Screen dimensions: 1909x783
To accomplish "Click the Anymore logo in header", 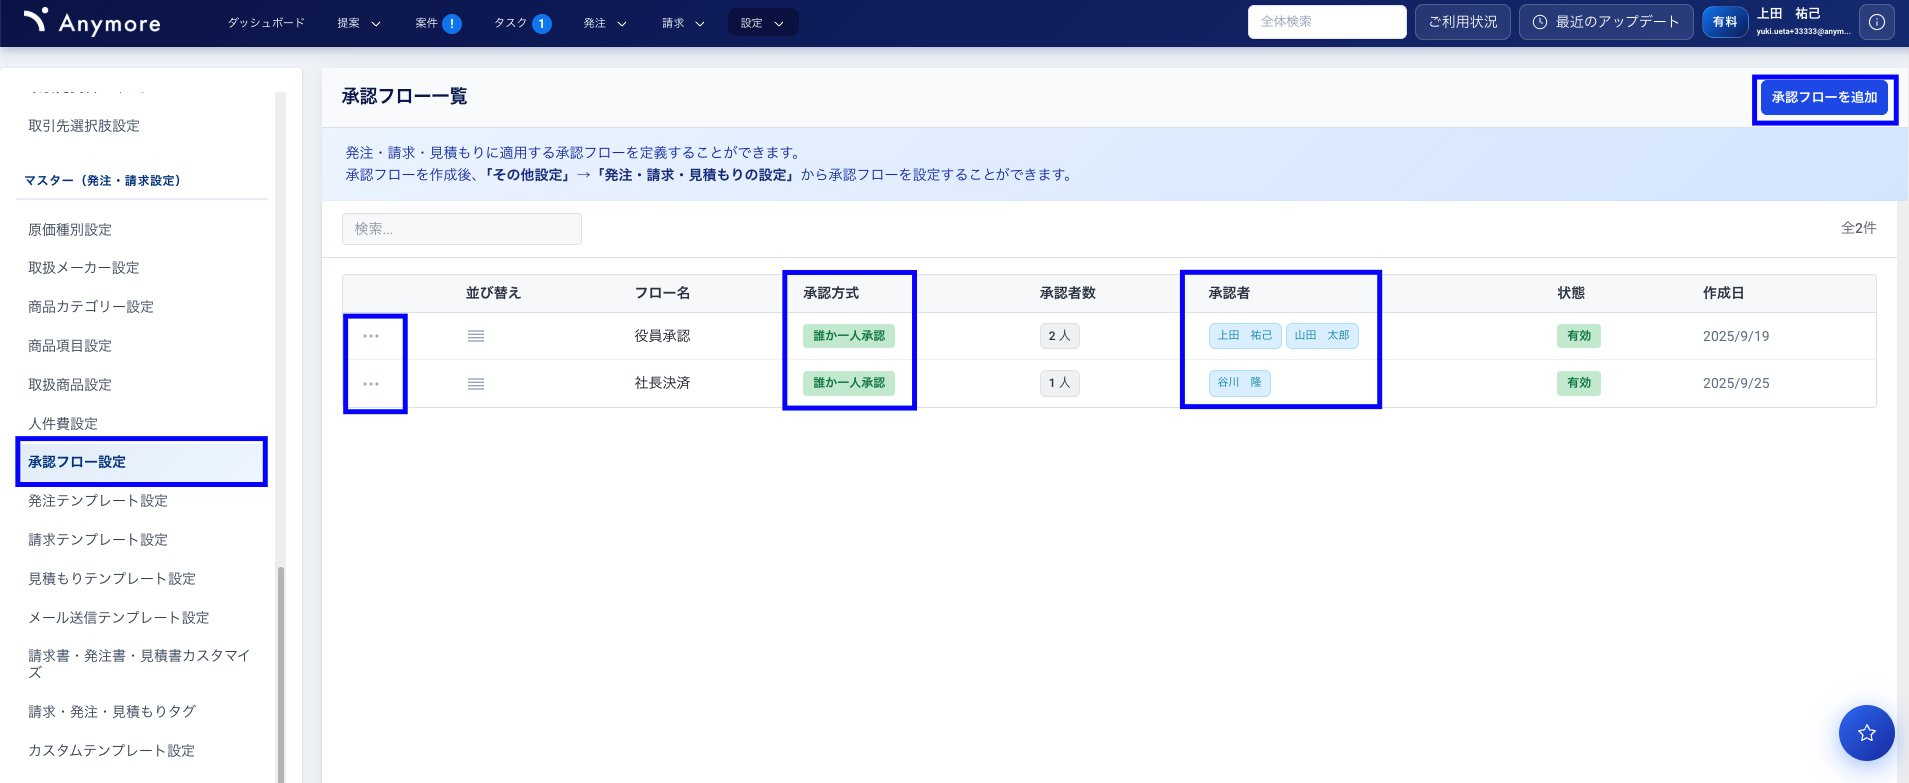I will [x=92, y=22].
